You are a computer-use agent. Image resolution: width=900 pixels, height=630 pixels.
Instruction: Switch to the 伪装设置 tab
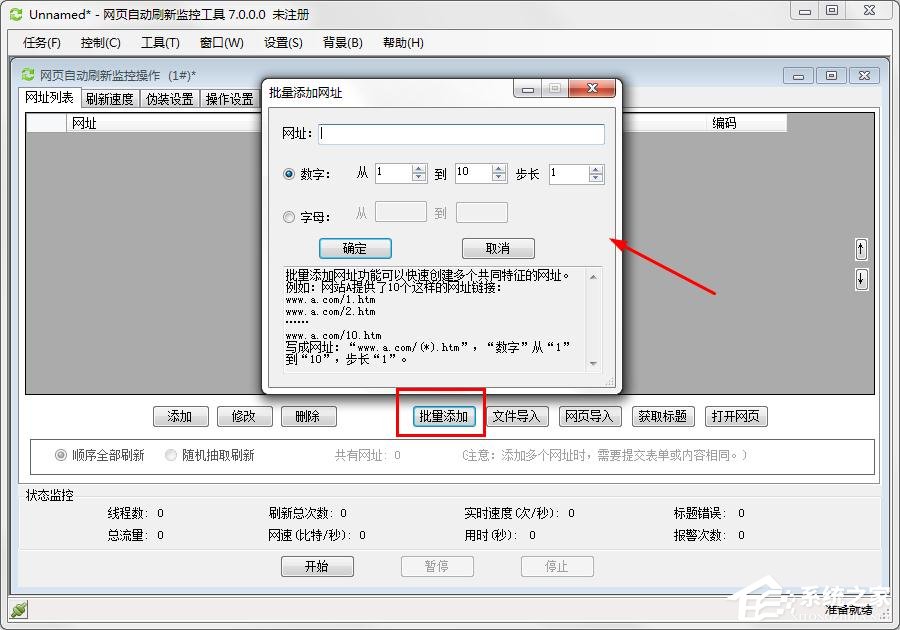(168, 98)
